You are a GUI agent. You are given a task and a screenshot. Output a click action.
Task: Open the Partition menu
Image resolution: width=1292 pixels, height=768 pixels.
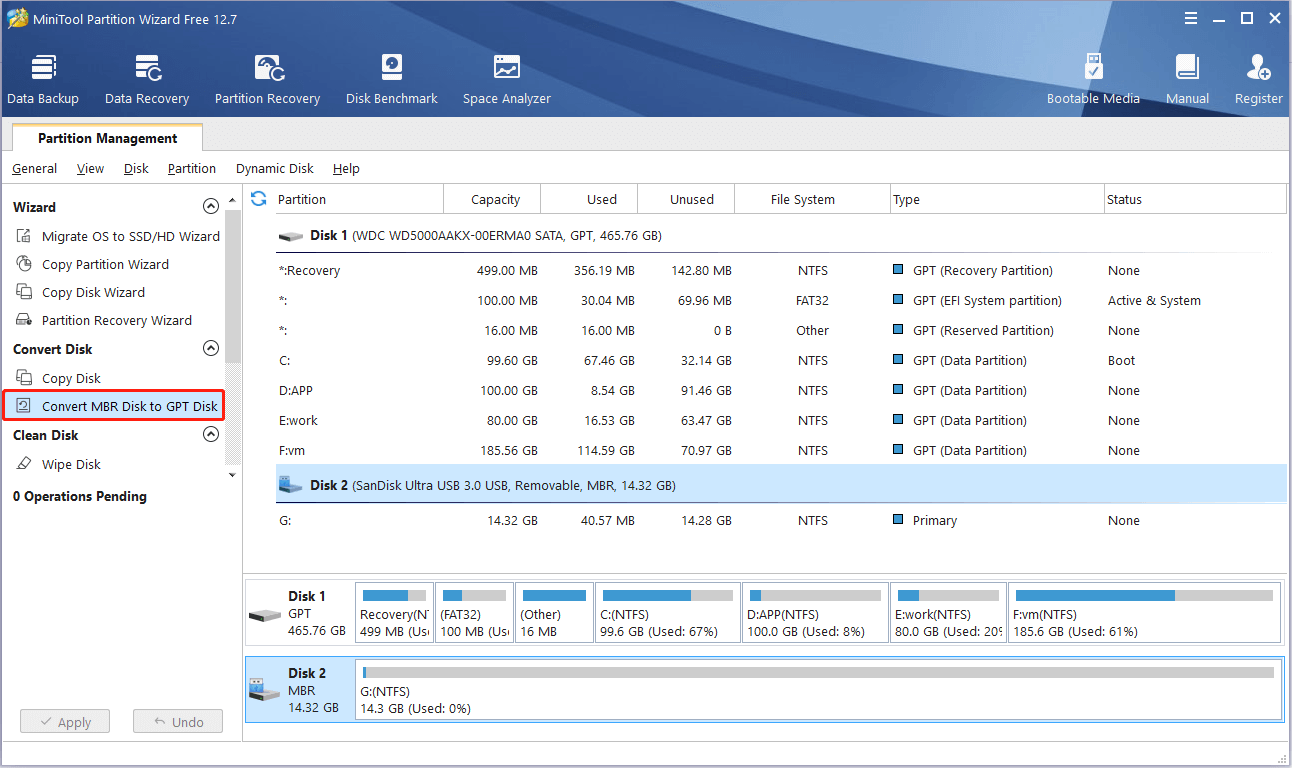192,169
